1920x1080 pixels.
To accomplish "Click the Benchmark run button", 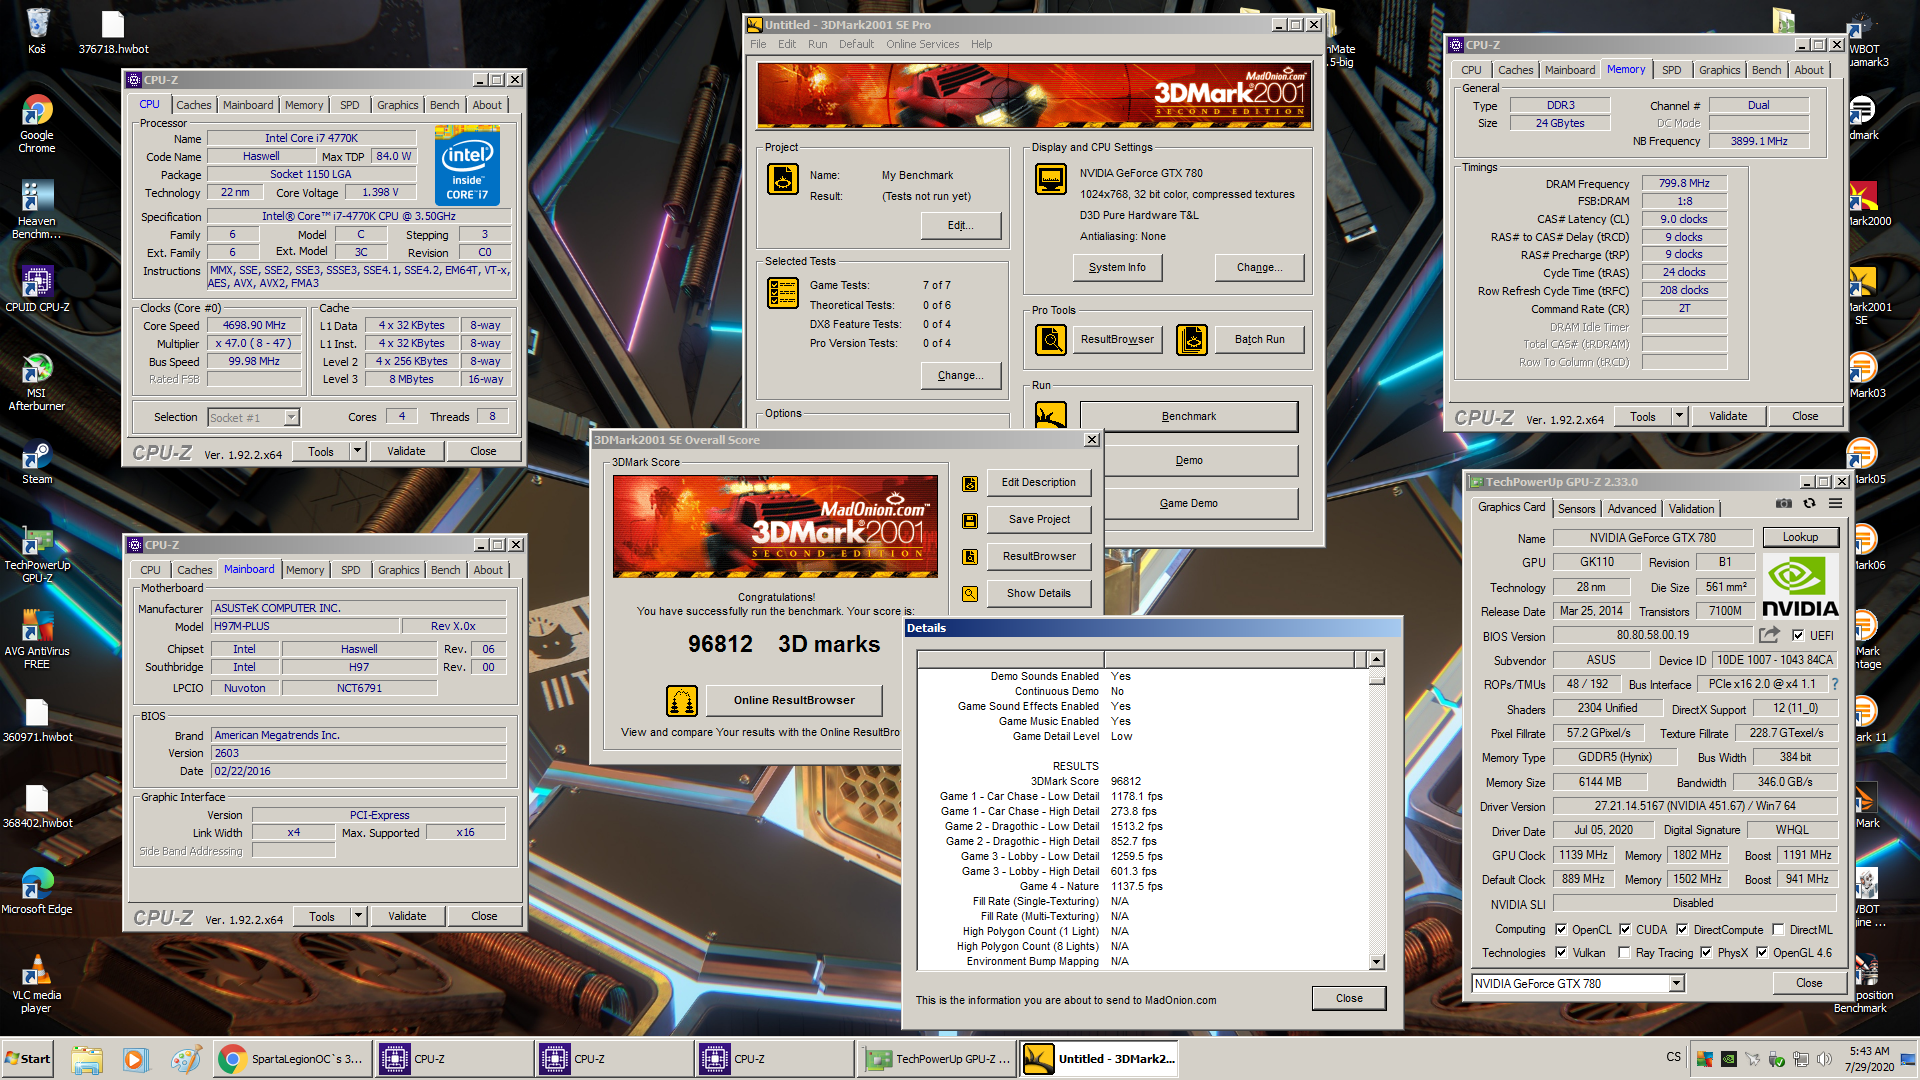I will [x=1188, y=417].
